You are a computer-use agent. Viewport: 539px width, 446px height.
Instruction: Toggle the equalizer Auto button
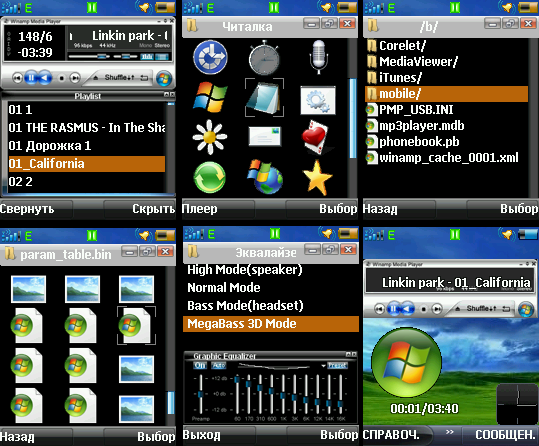point(219,365)
